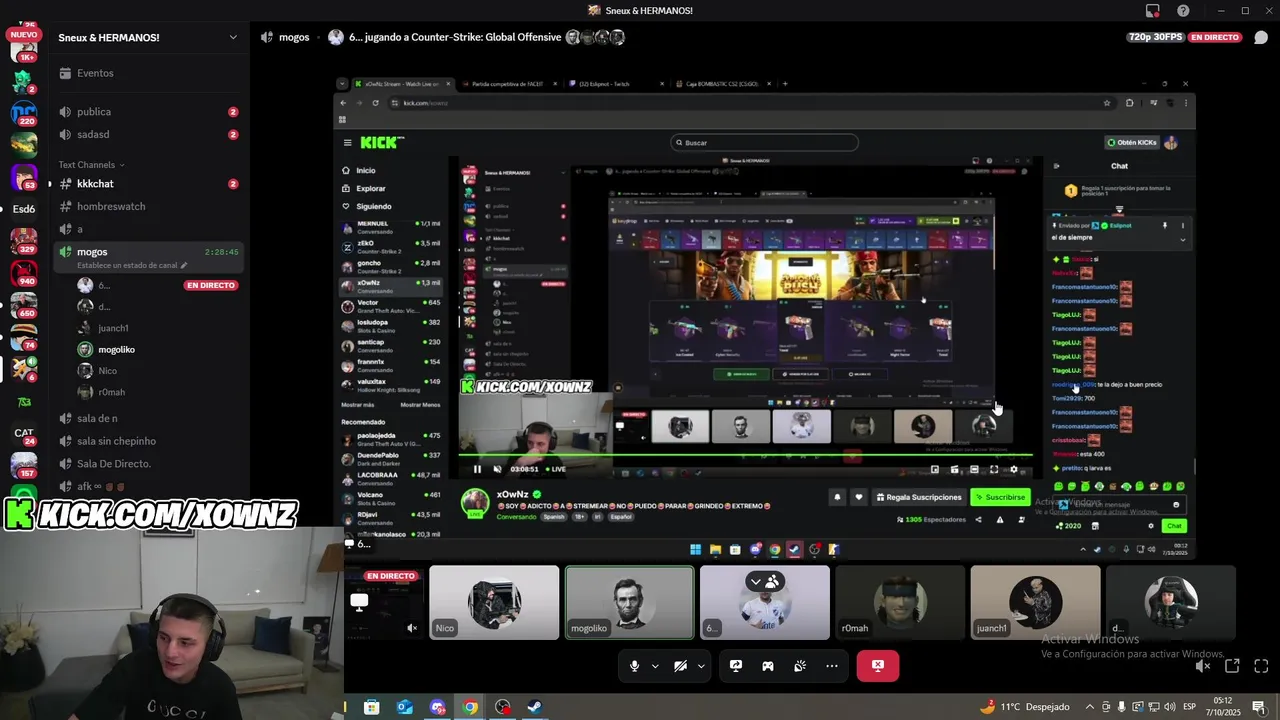
Task: Collapse participants with the chevron above 6... tile
Action: [x=756, y=581]
